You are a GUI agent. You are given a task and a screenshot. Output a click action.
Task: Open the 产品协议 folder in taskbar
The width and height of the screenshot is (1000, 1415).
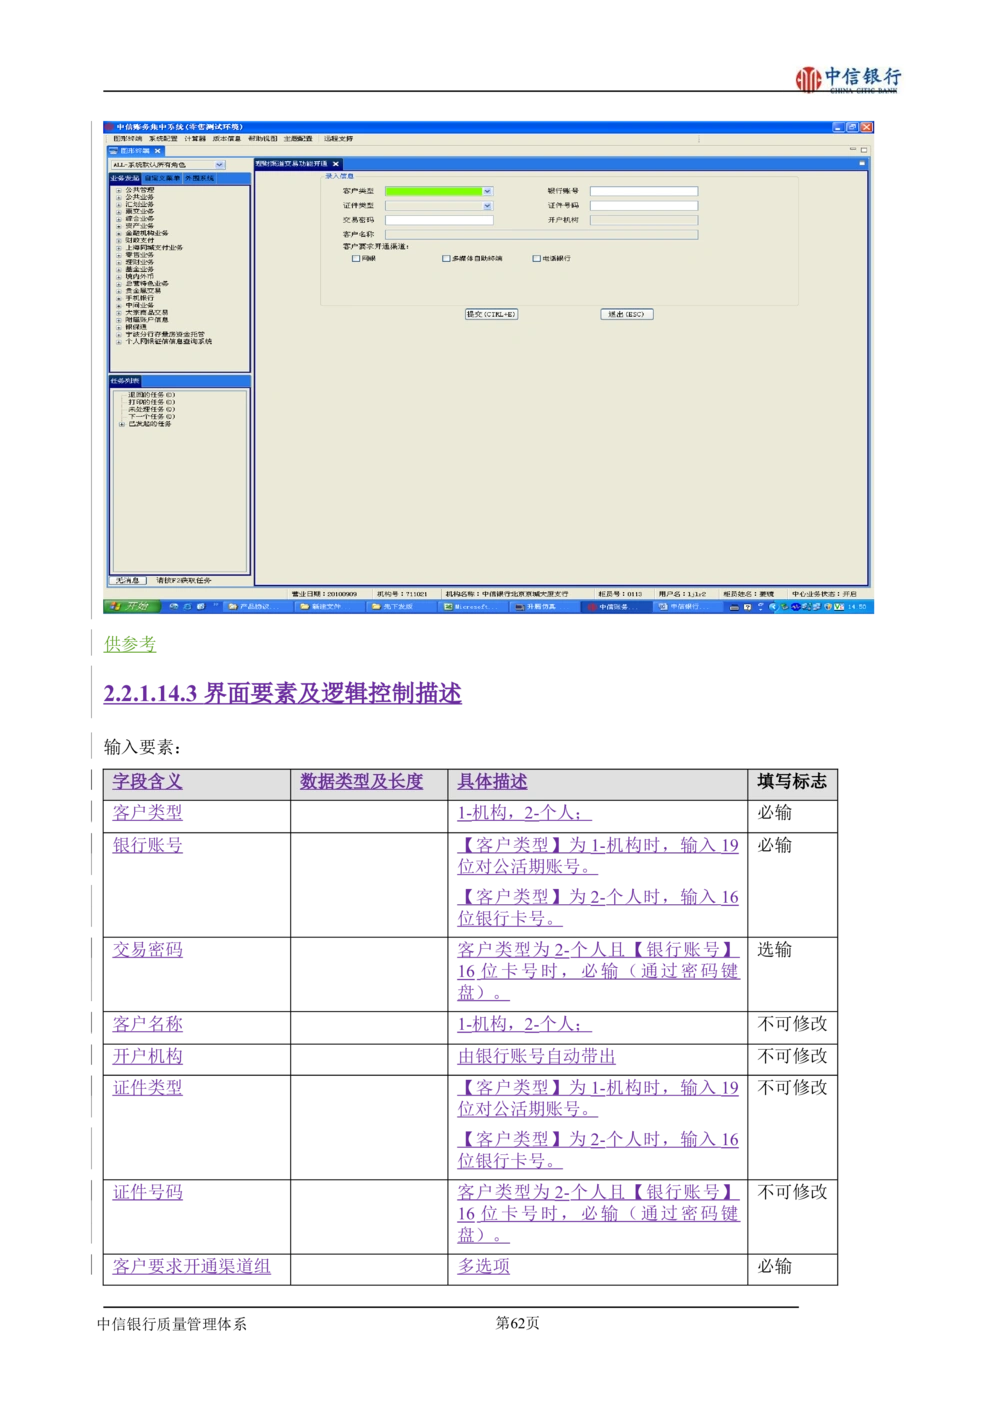pyautogui.click(x=250, y=606)
